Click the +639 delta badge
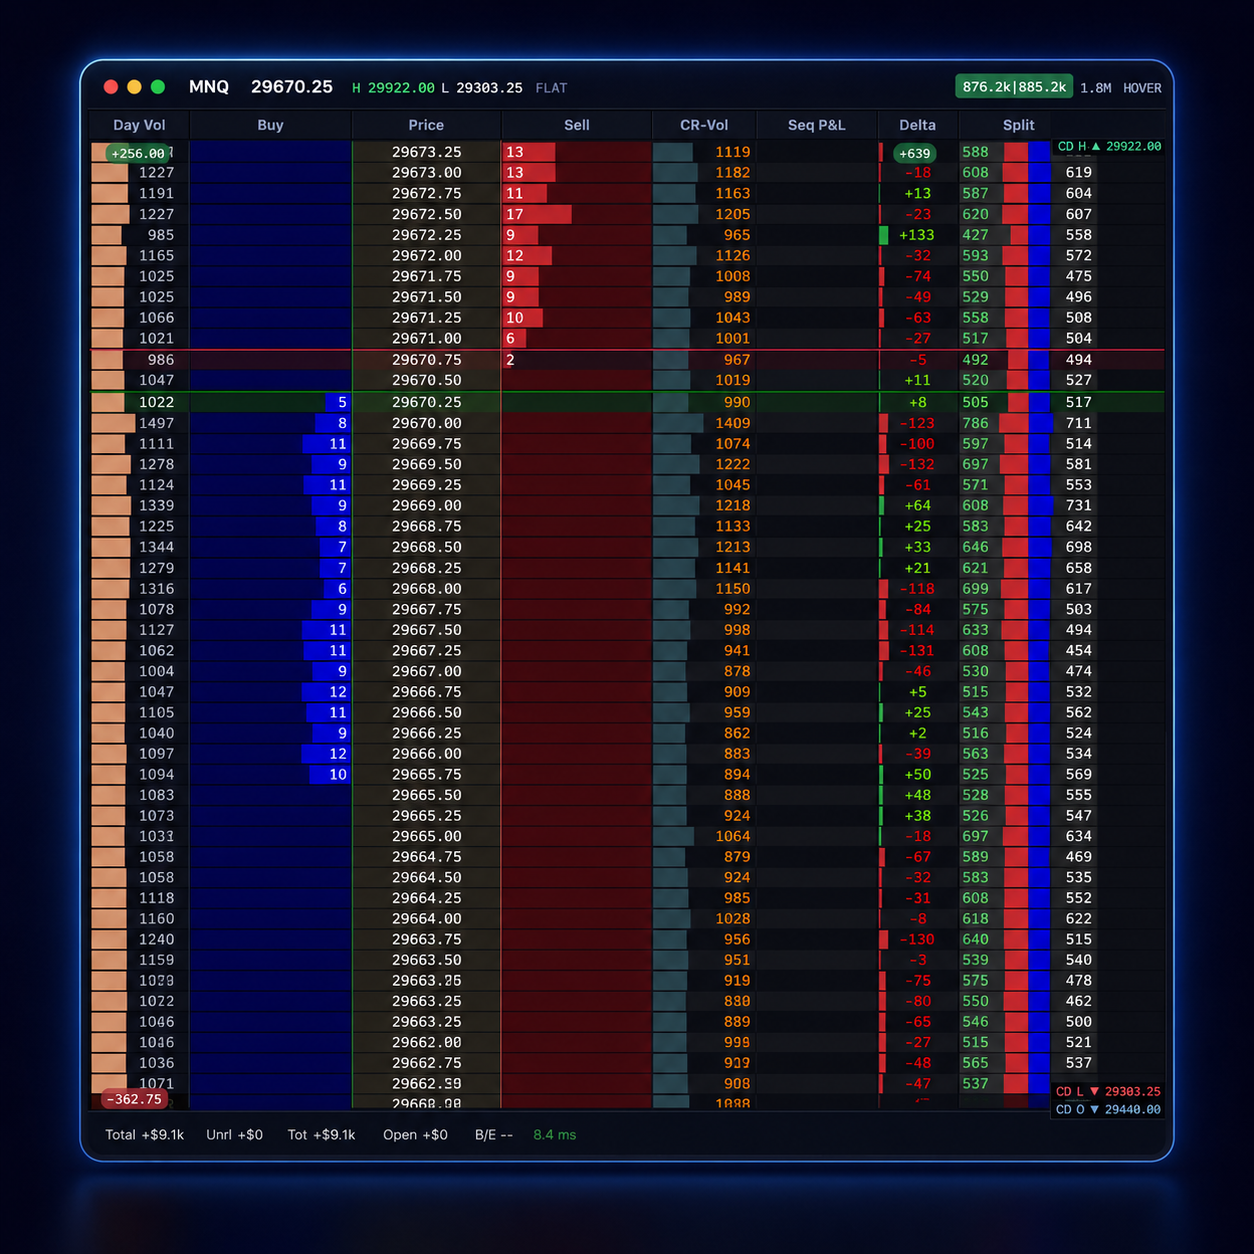The image size is (1254, 1254). pyautogui.click(x=915, y=153)
